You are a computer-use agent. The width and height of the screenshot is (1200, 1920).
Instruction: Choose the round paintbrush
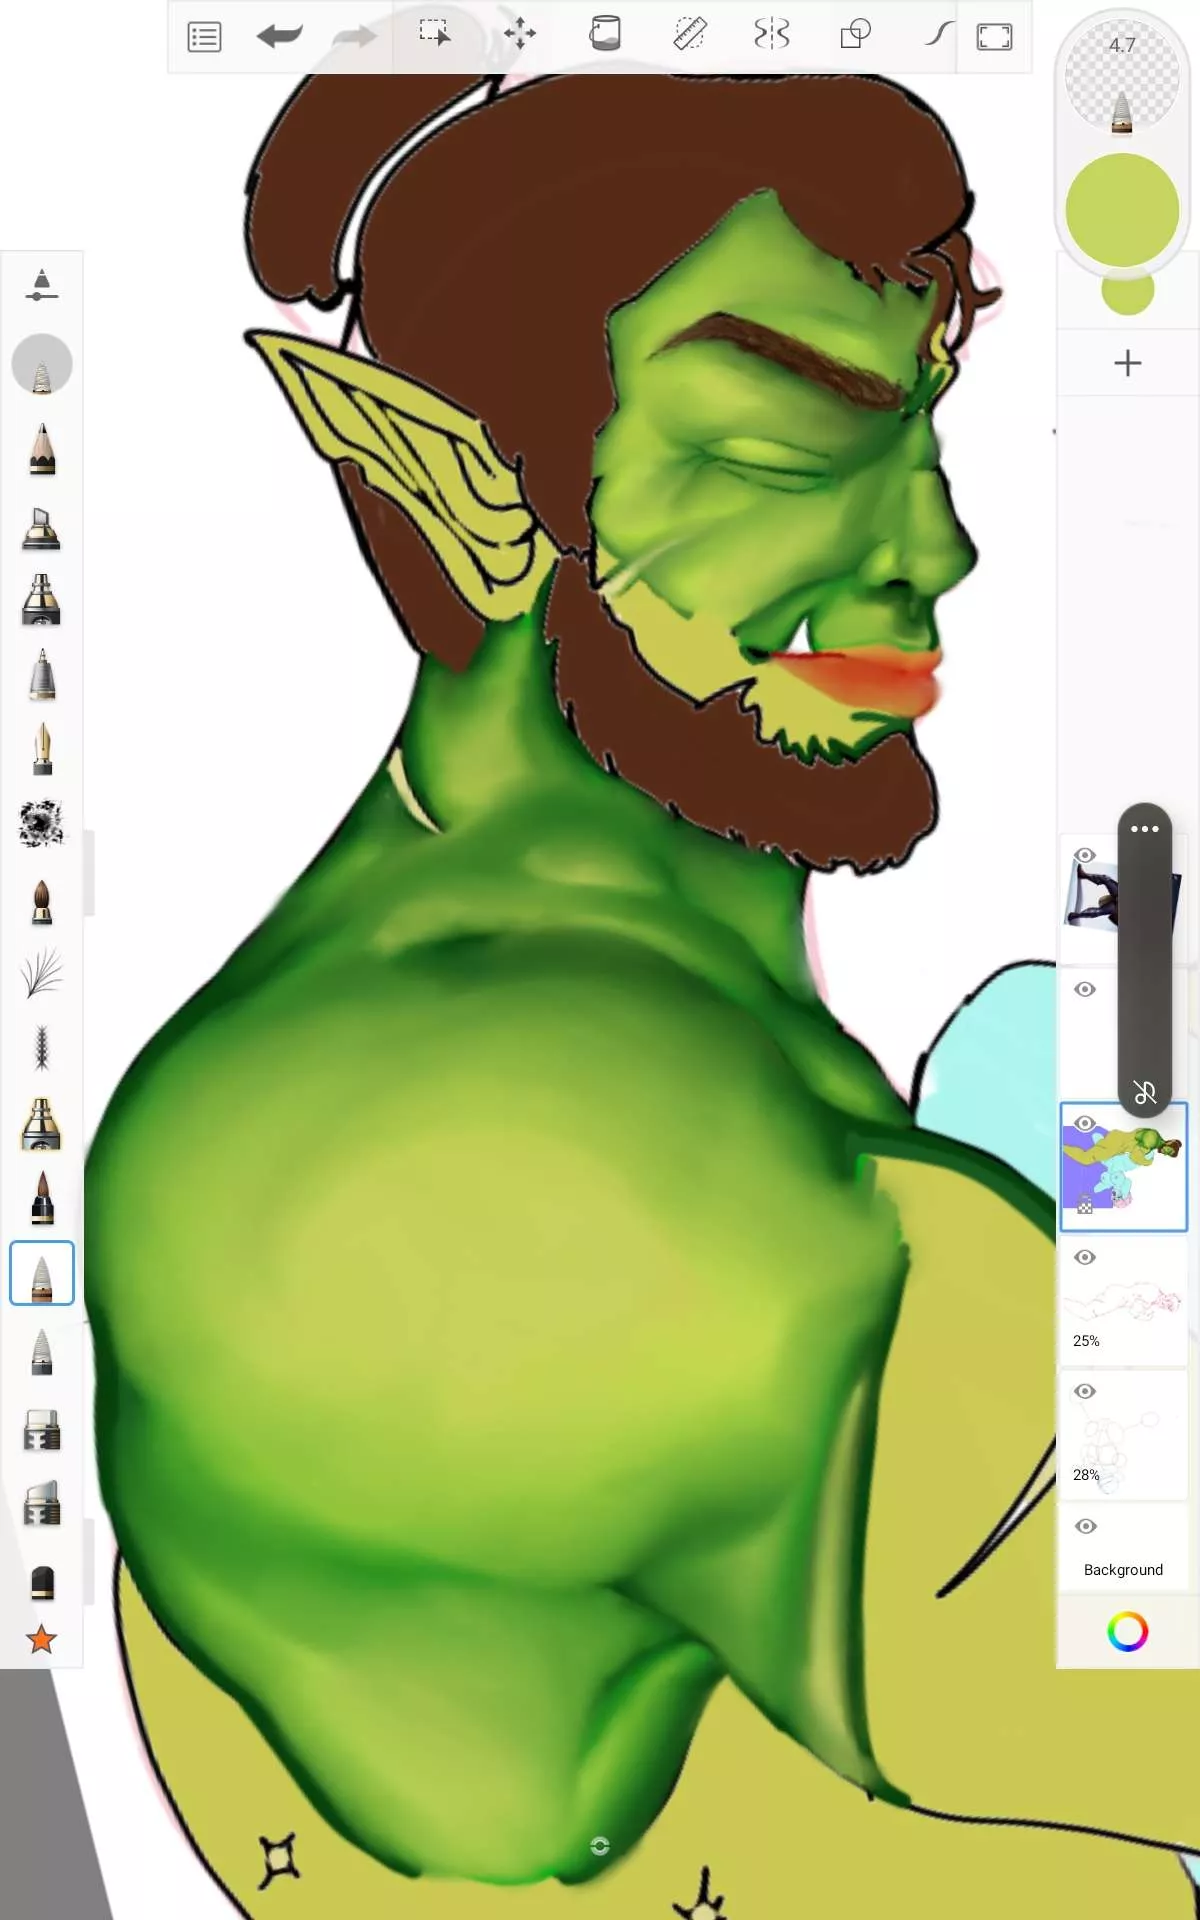click(x=42, y=901)
